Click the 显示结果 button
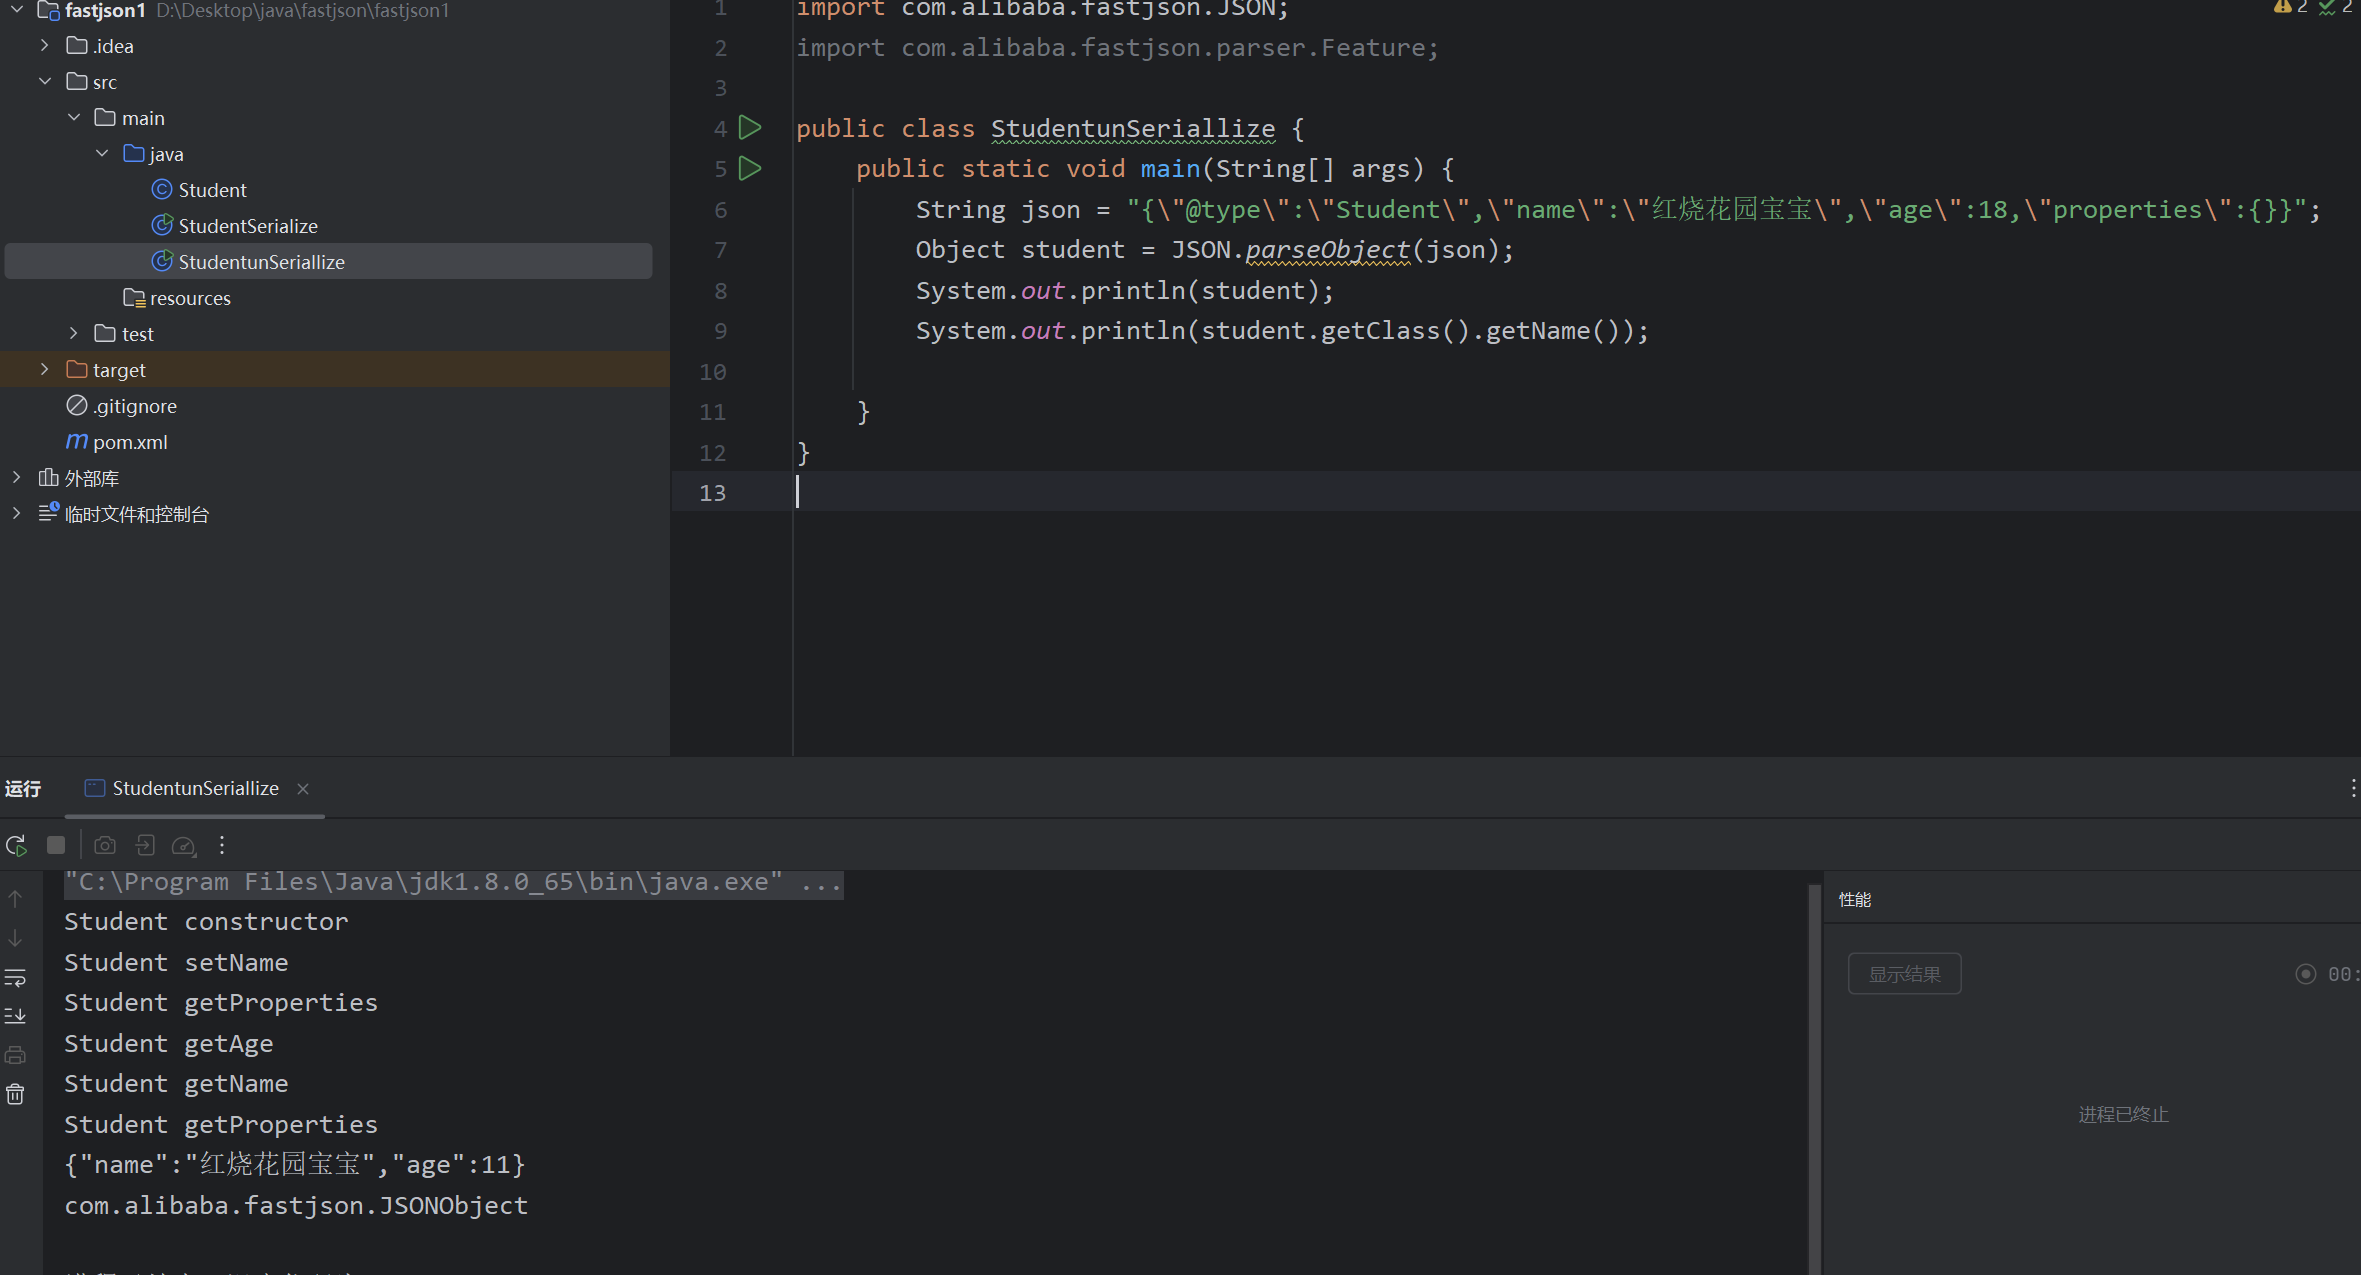The height and width of the screenshot is (1275, 2361). [1904, 974]
